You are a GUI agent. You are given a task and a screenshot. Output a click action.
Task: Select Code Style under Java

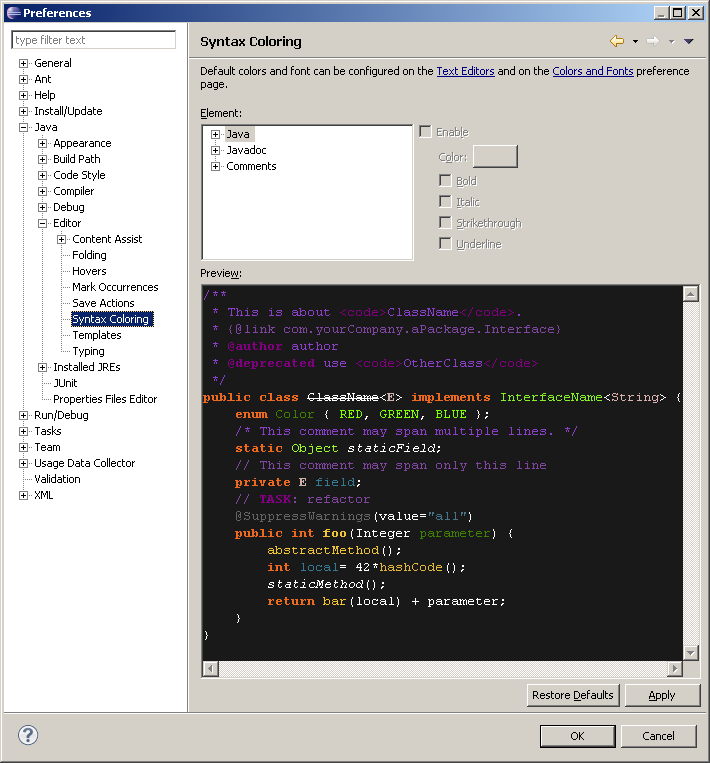(x=79, y=175)
